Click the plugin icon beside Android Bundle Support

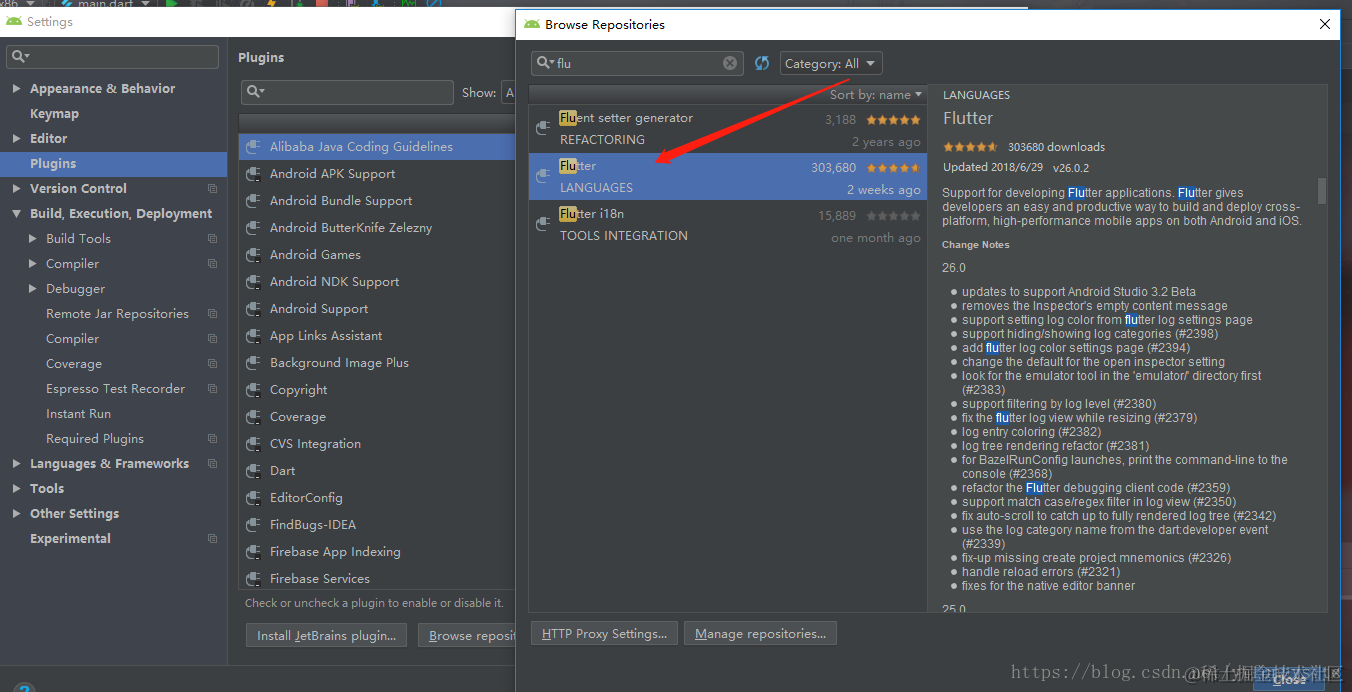(x=254, y=201)
